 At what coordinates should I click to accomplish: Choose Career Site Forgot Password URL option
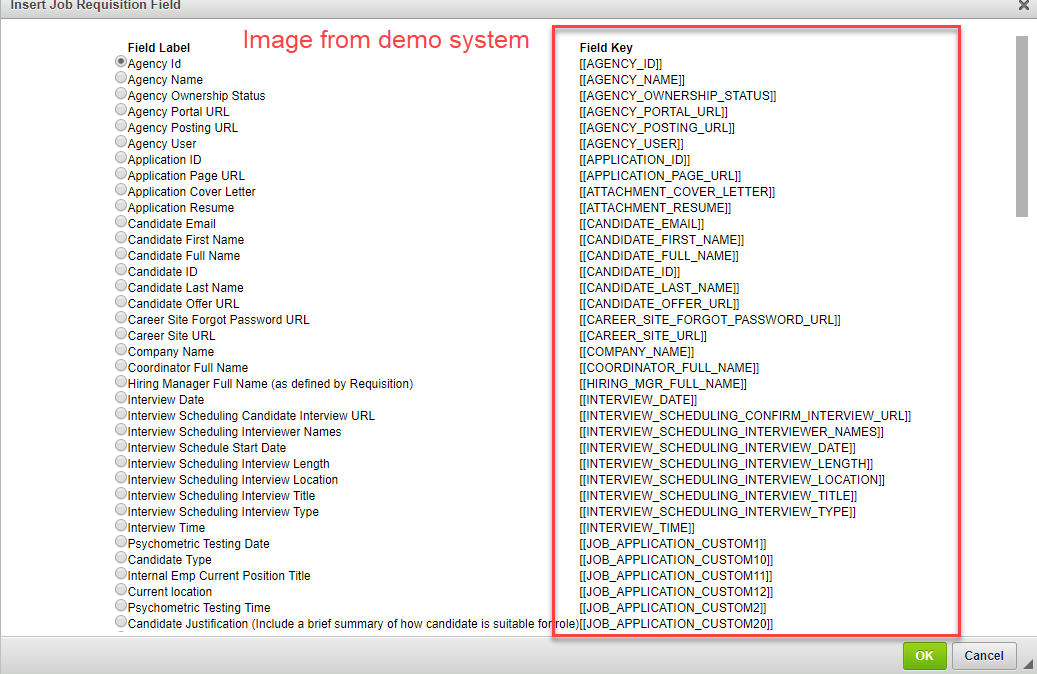coord(120,317)
